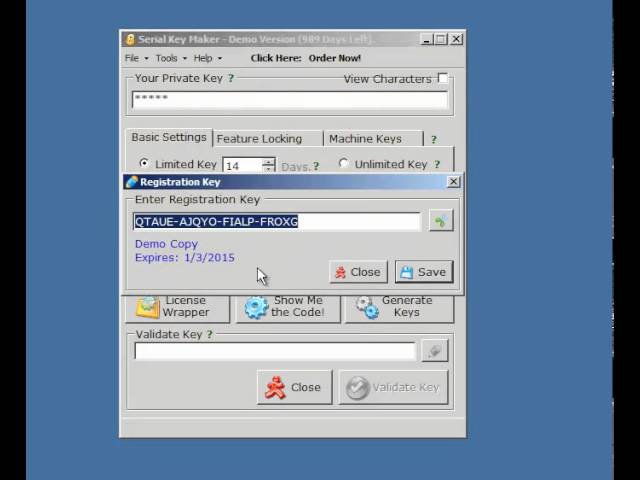Select the Limited Key radio button
Viewport: 640px width, 480px height.
point(144,163)
